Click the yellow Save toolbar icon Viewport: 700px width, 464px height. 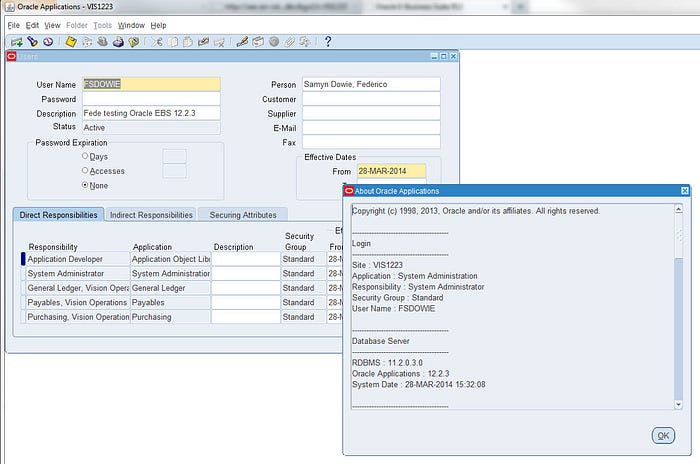pos(71,42)
